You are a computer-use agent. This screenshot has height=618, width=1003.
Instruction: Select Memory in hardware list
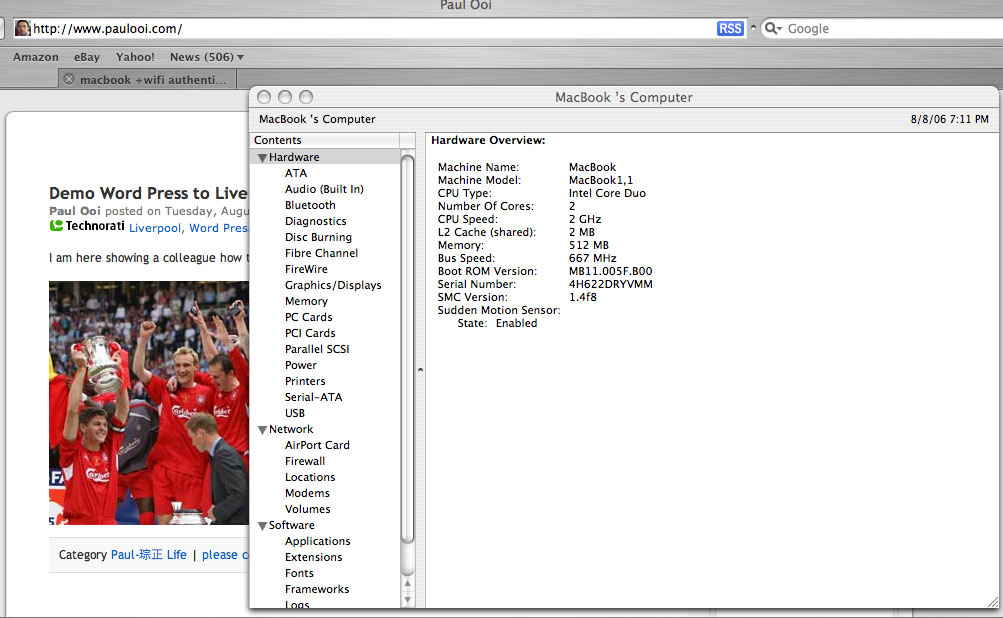(x=306, y=301)
